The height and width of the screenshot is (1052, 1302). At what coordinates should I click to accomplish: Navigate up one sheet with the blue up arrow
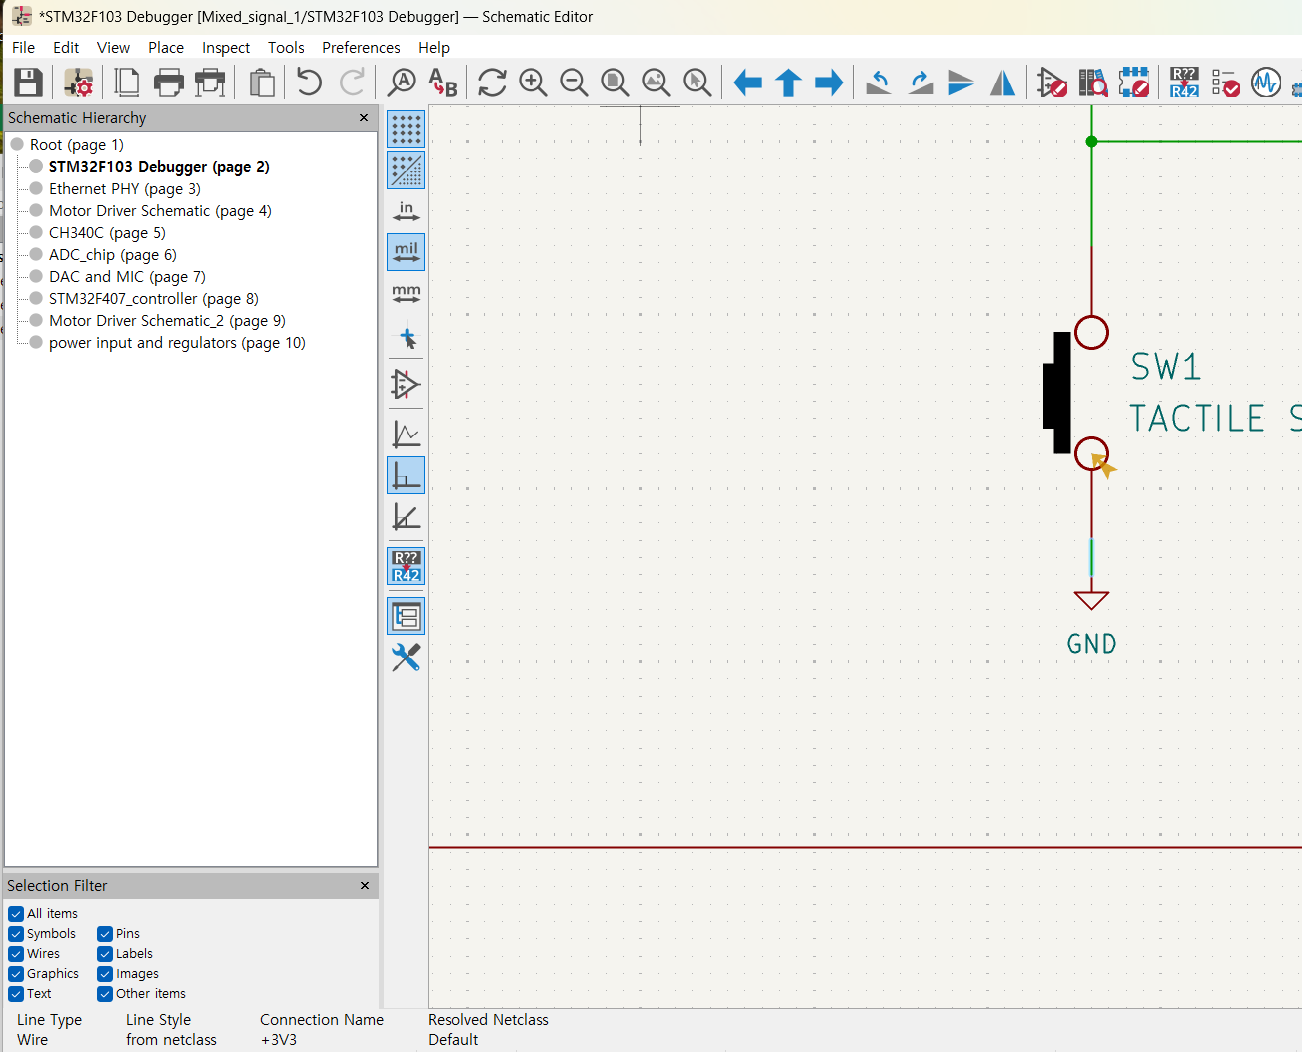pyautogui.click(x=788, y=82)
